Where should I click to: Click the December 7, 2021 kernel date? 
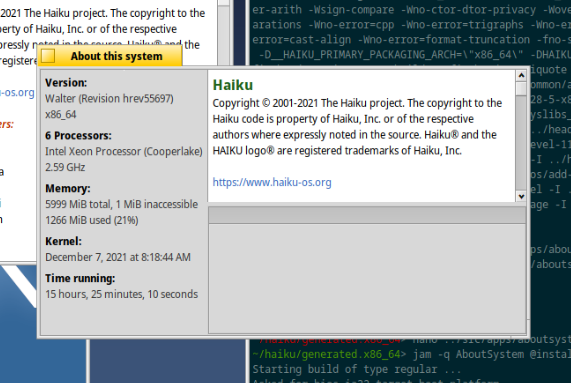click(118, 257)
